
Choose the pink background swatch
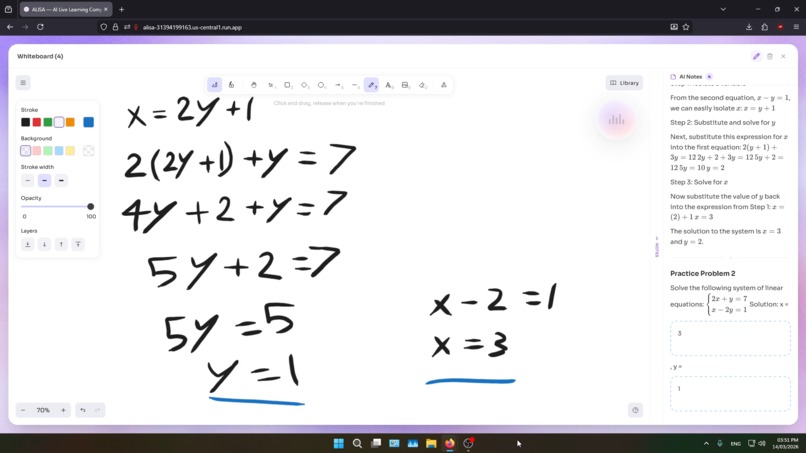36,151
